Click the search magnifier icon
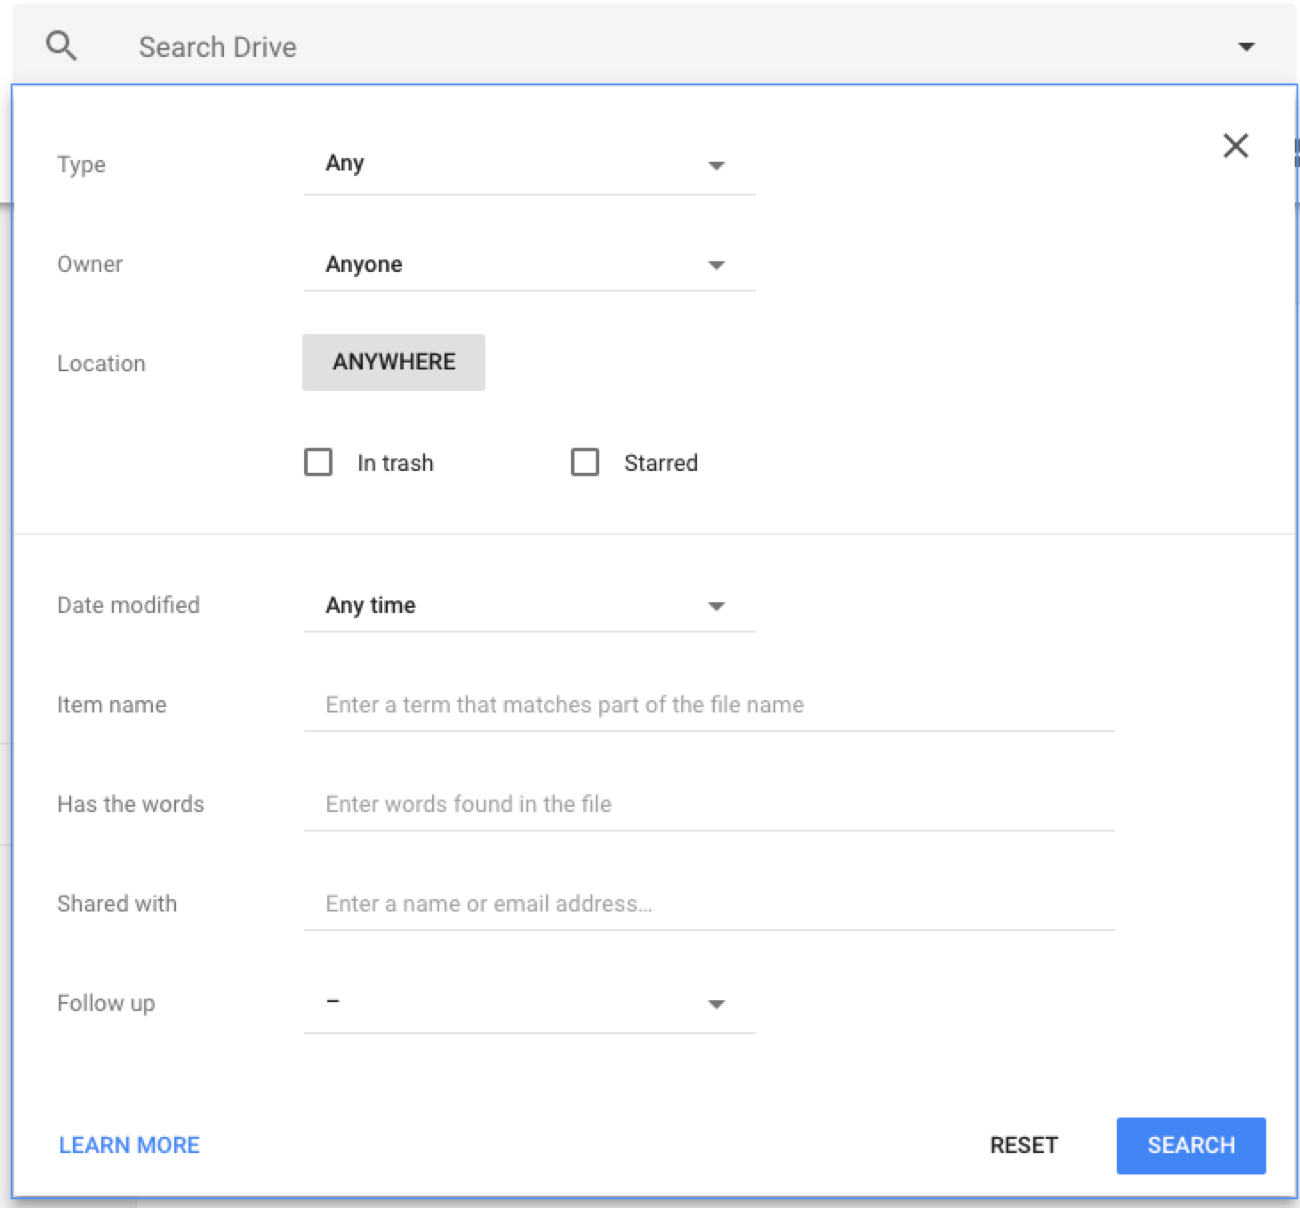 tap(60, 45)
